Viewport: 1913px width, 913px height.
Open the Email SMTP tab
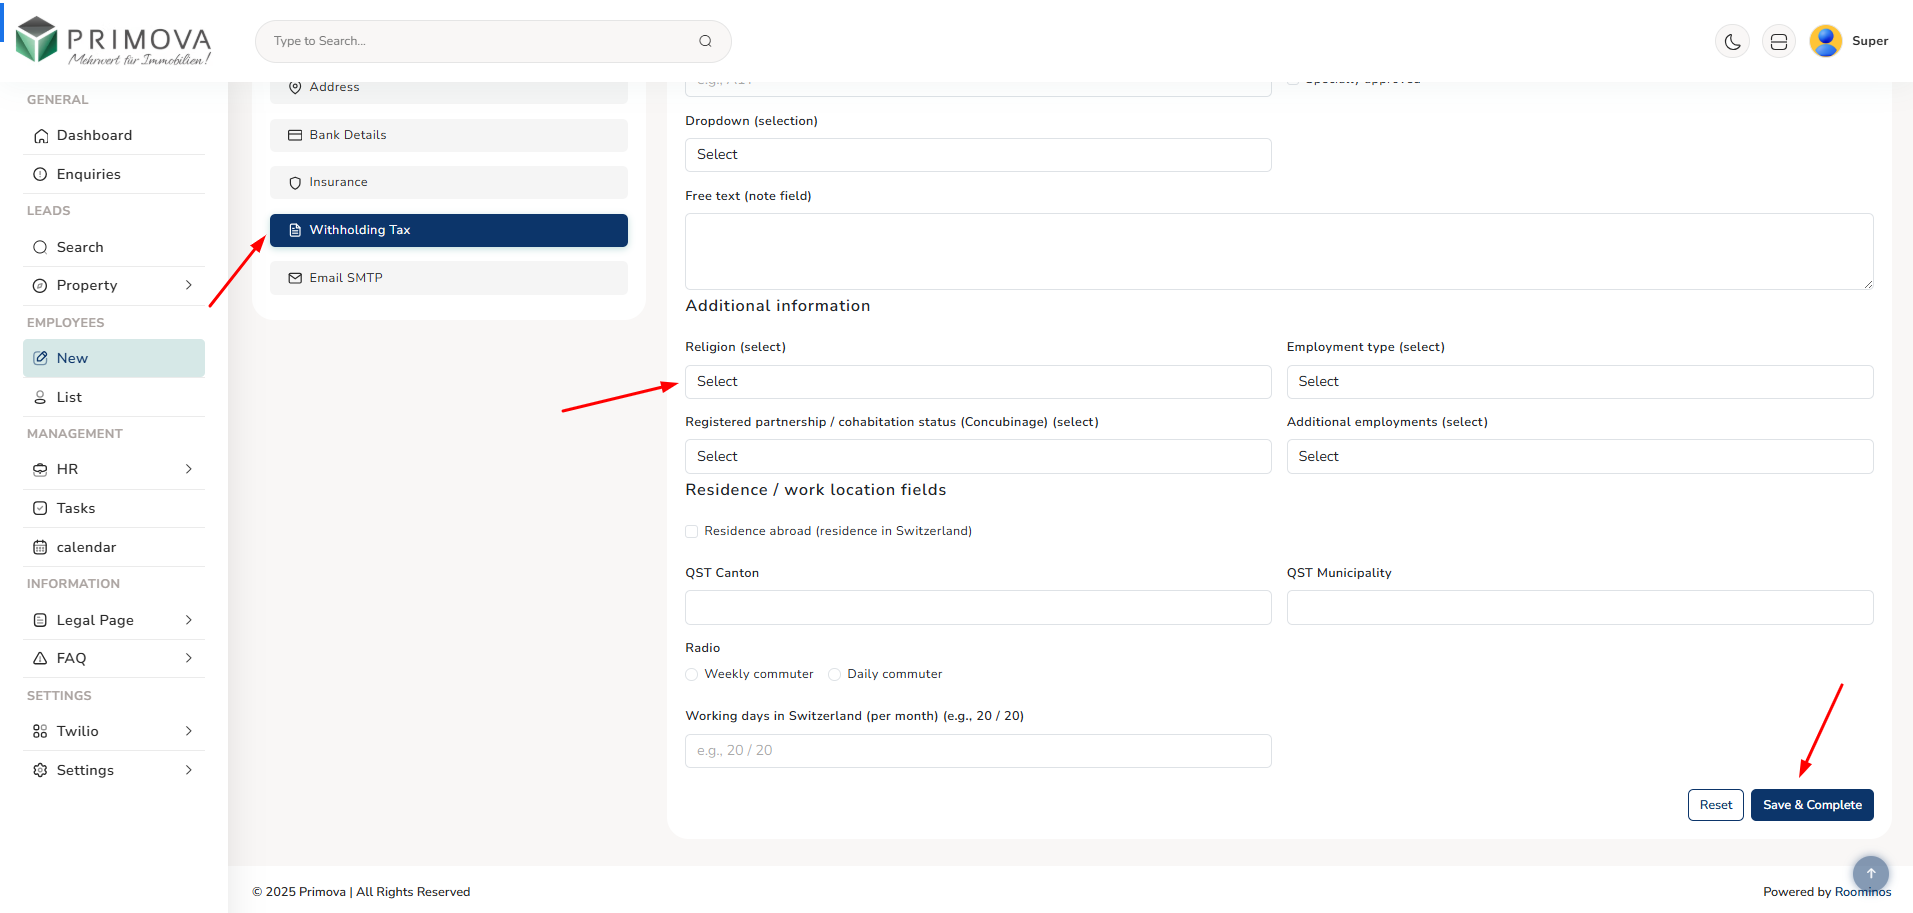coord(447,277)
